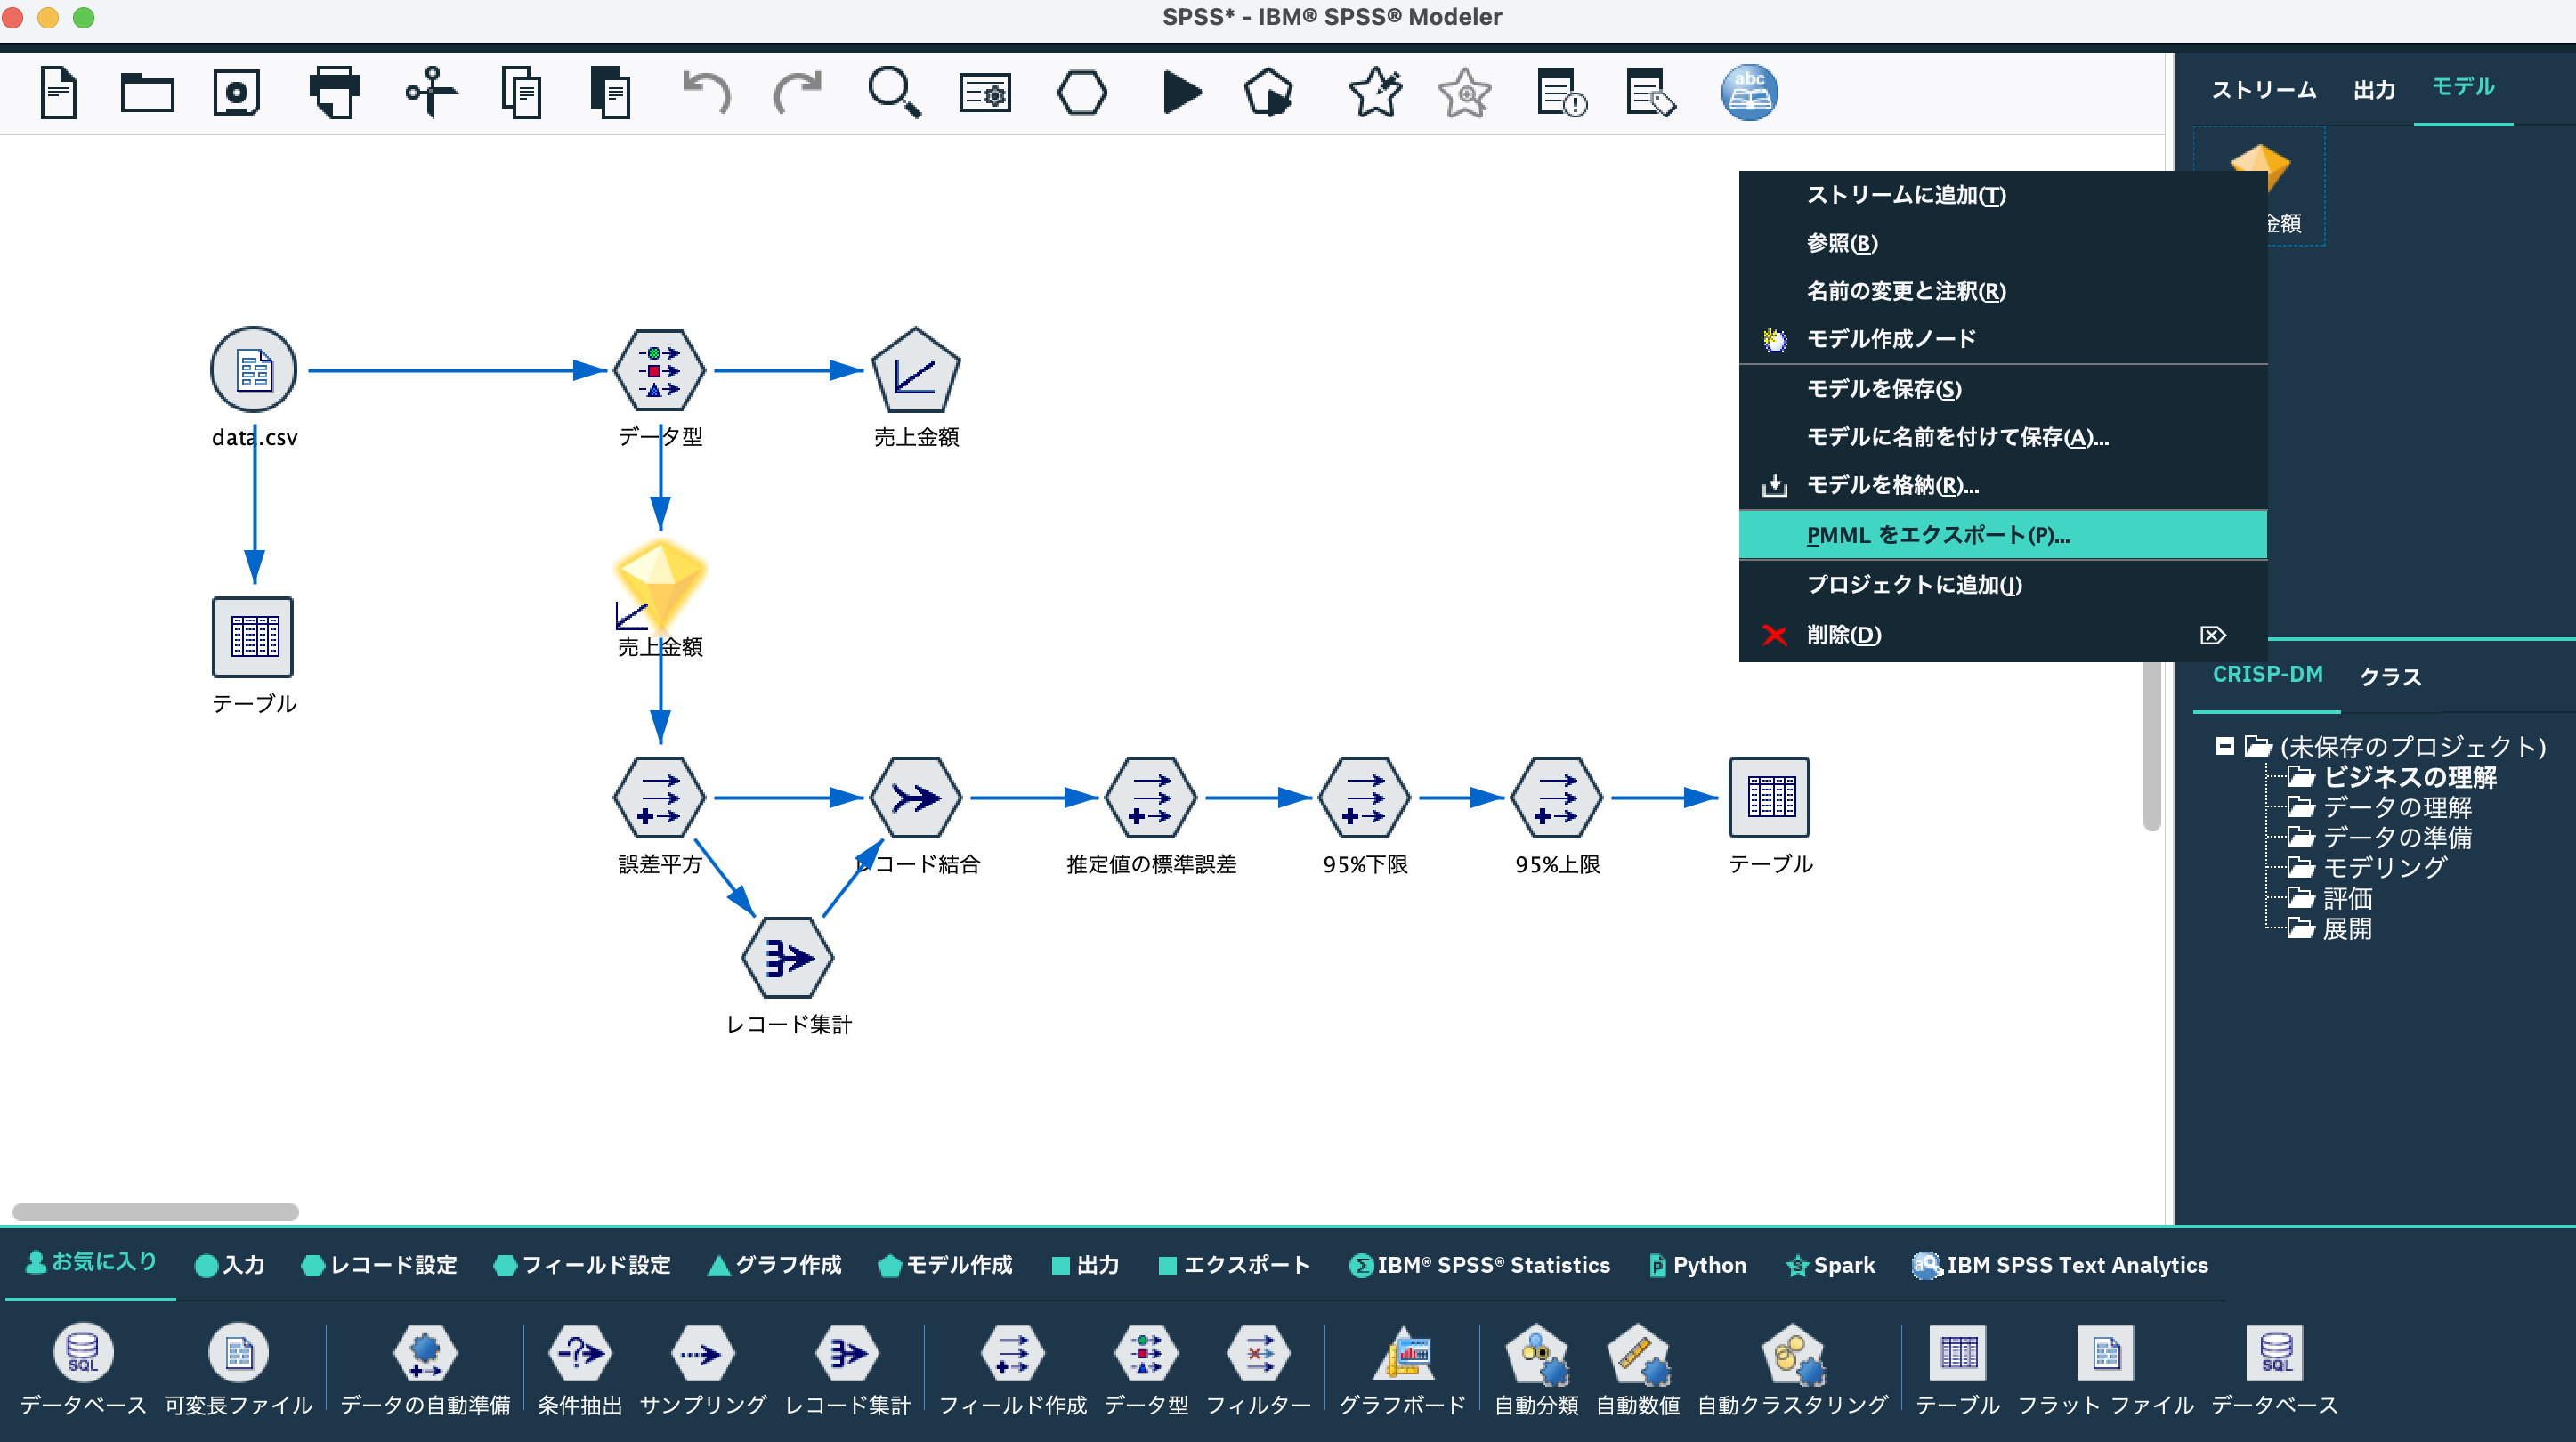Click the Print icon in toolbar
The image size is (2576, 1442).
coord(334,93)
